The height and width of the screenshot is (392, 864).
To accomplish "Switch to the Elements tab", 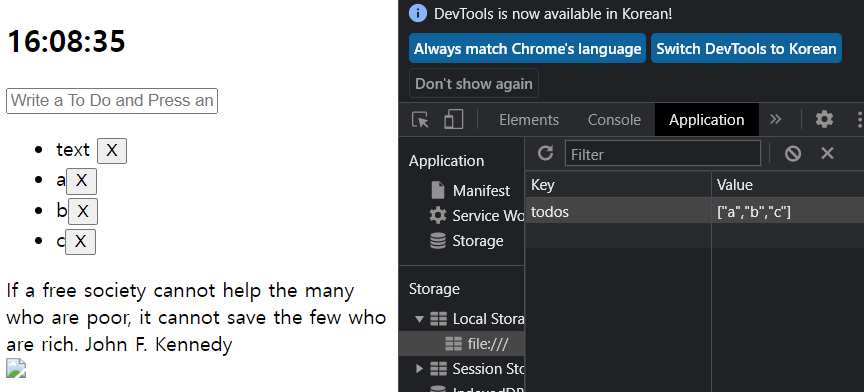I will [x=529, y=120].
